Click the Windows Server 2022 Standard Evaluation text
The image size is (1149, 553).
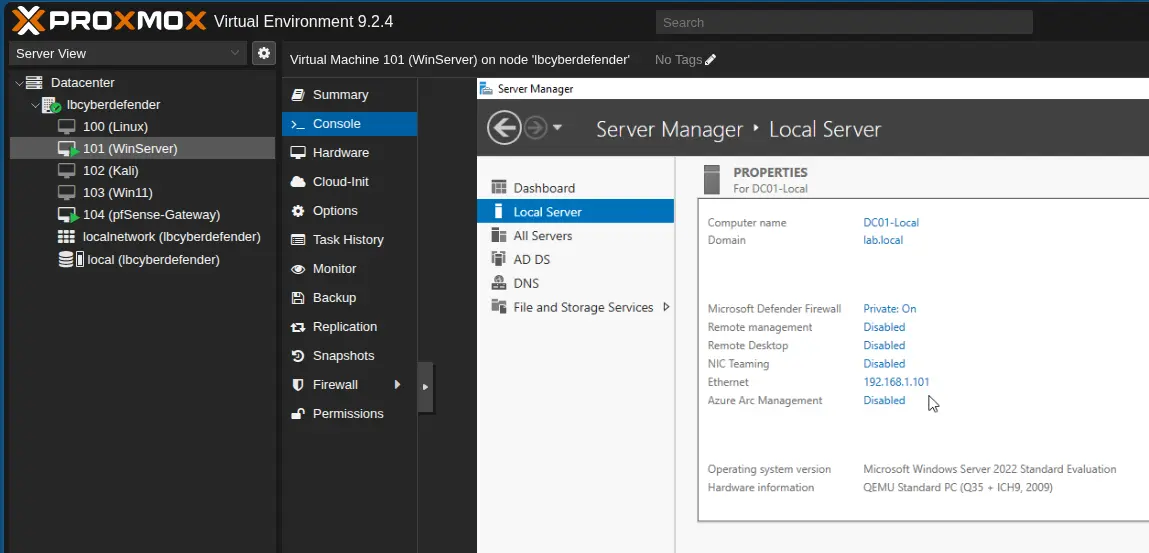989,470
